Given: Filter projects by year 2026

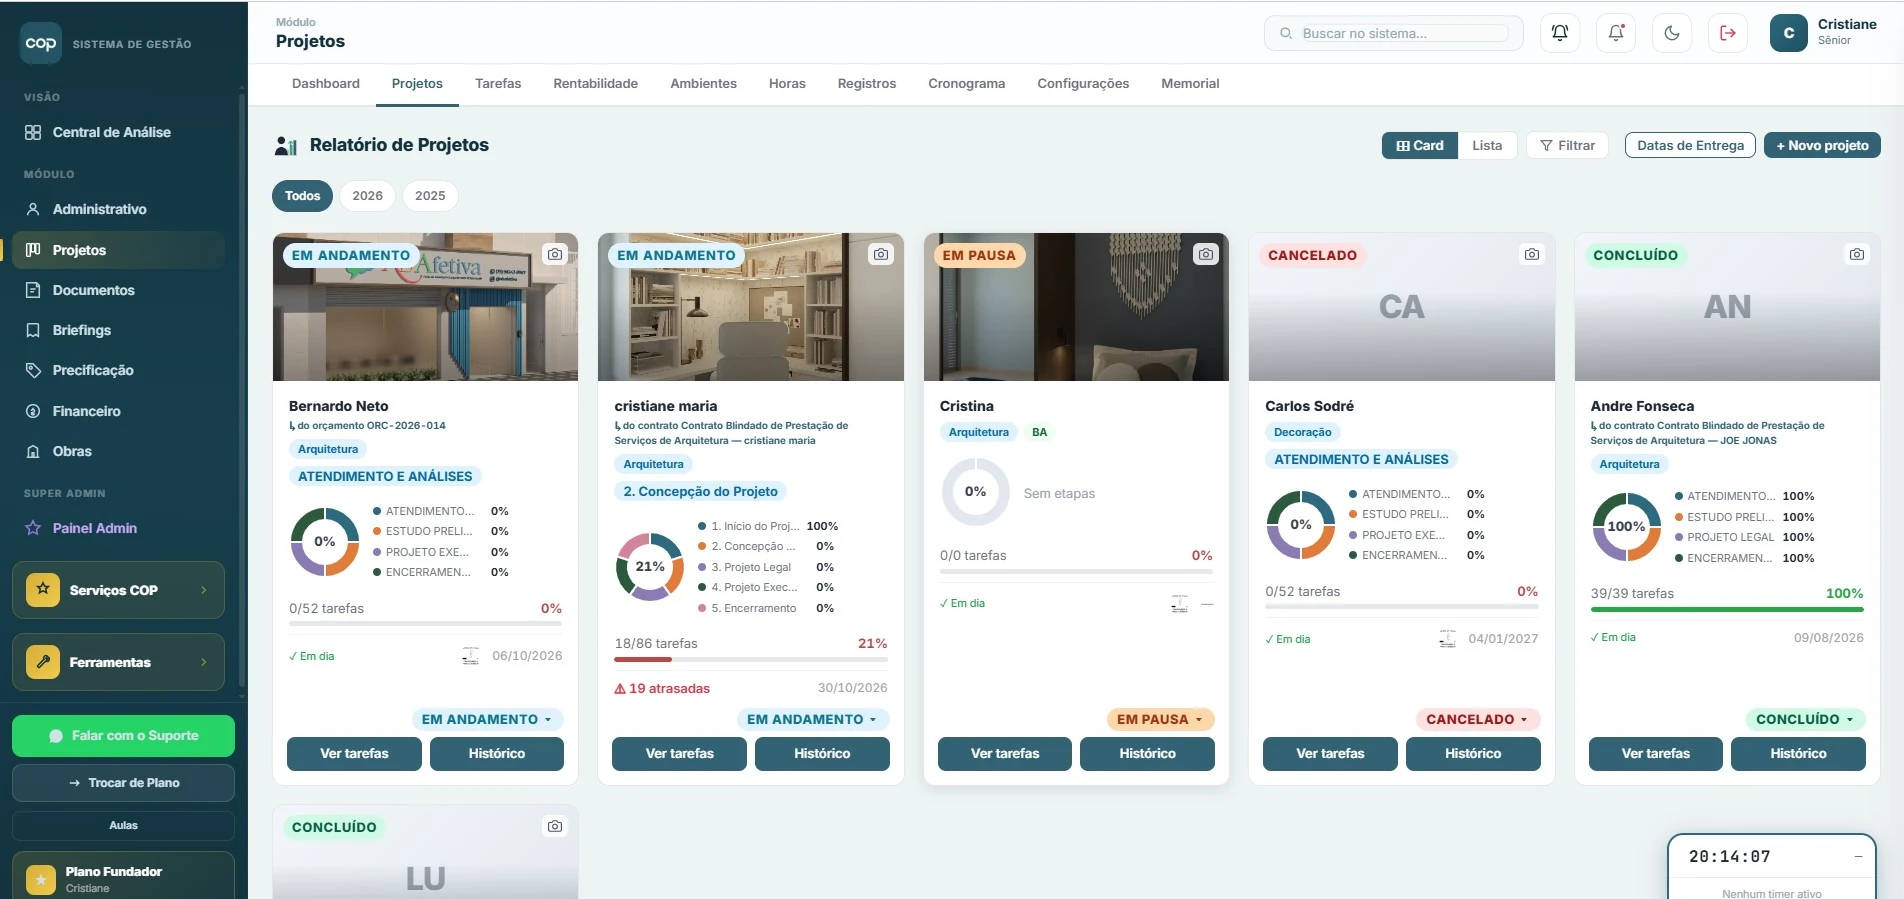Looking at the screenshot, I should point(367,196).
